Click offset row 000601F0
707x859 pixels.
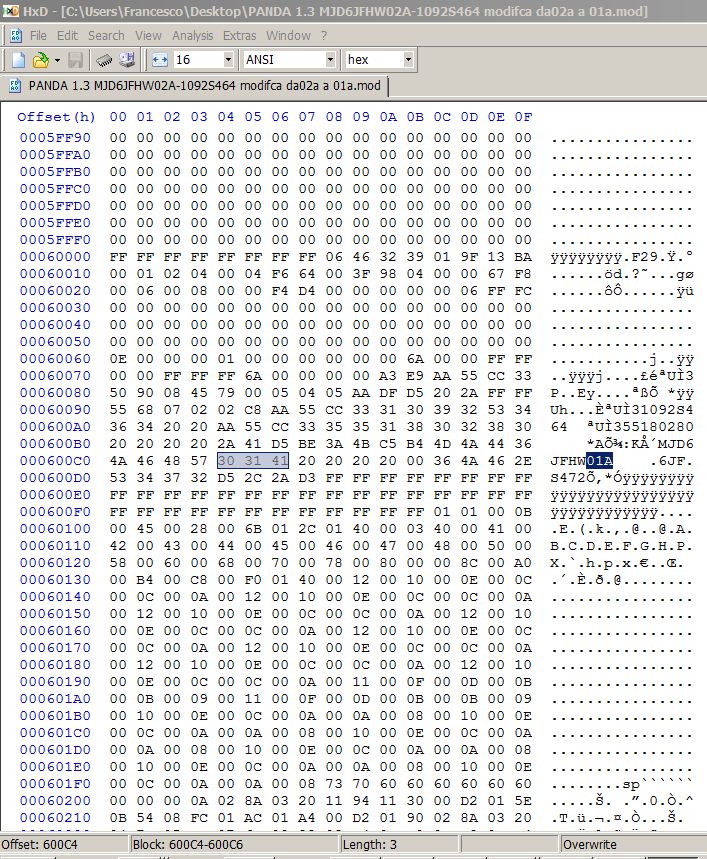pyautogui.click(x=55, y=783)
